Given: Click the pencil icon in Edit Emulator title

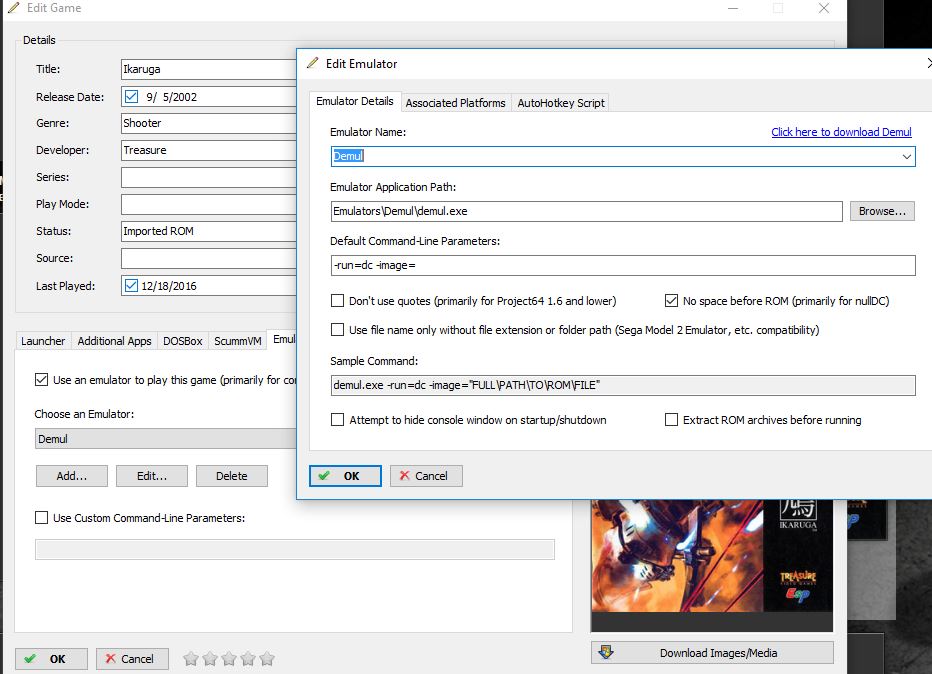Looking at the screenshot, I should click(313, 63).
